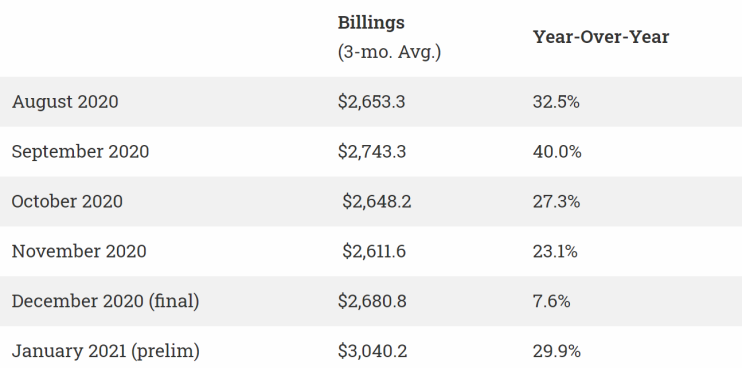Click the $2,680.8 billings value
This screenshot has width=743, height=369.
372,301
